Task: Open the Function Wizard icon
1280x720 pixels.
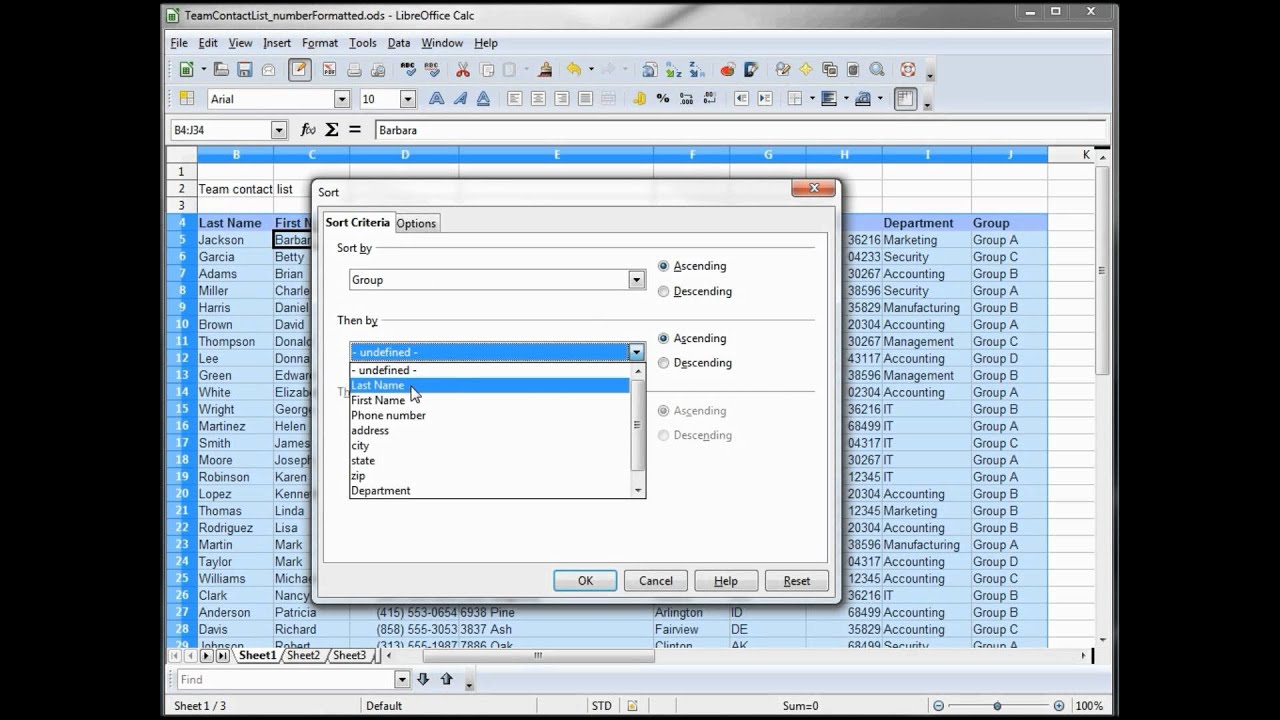Action: pyautogui.click(x=308, y=130)
